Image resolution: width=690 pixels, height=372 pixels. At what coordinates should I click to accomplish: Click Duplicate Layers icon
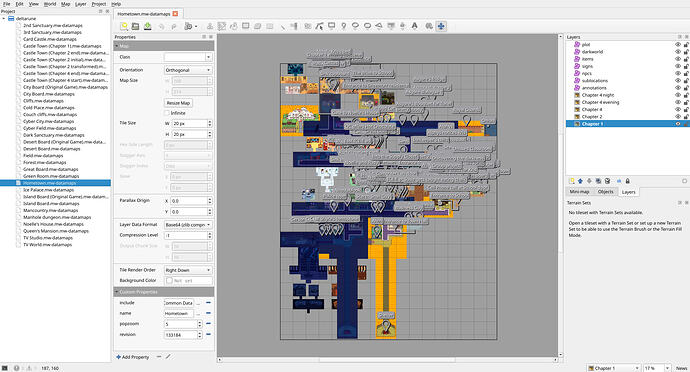598,181
